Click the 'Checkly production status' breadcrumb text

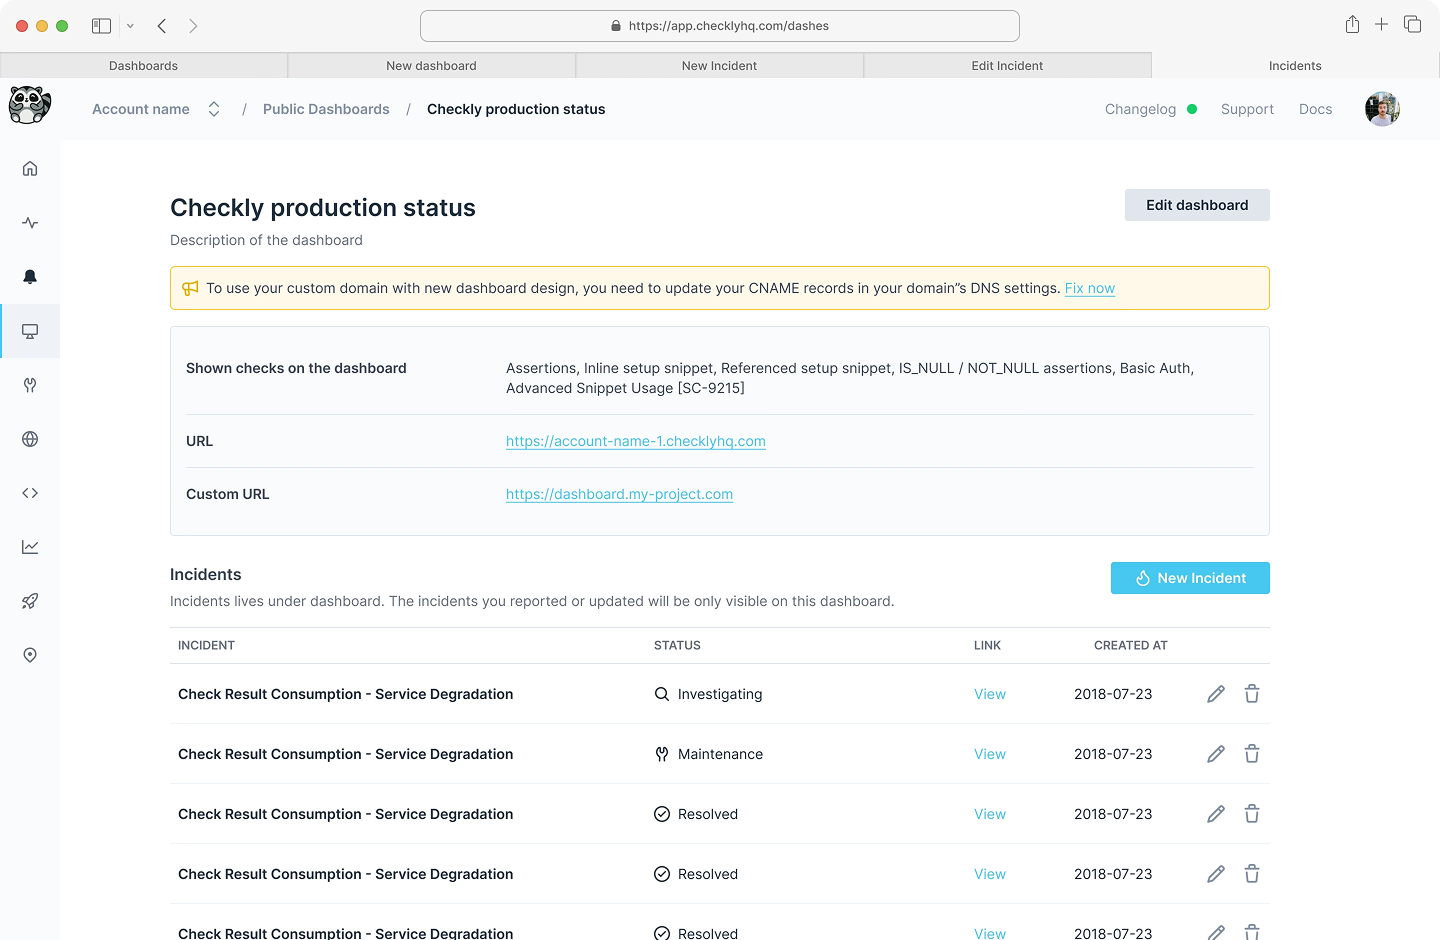516,109
